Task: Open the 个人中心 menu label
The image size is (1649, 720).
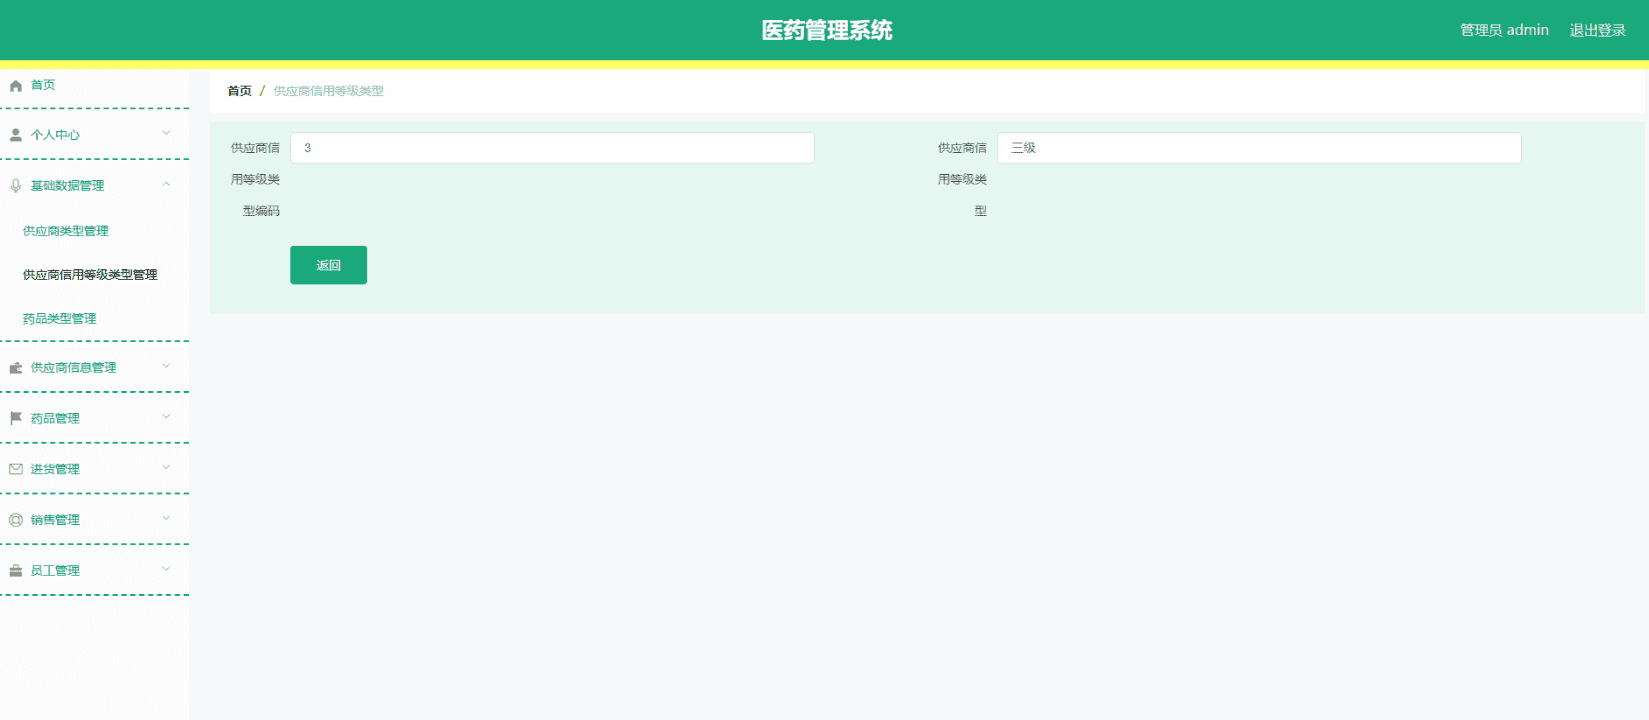Action: 55,135
